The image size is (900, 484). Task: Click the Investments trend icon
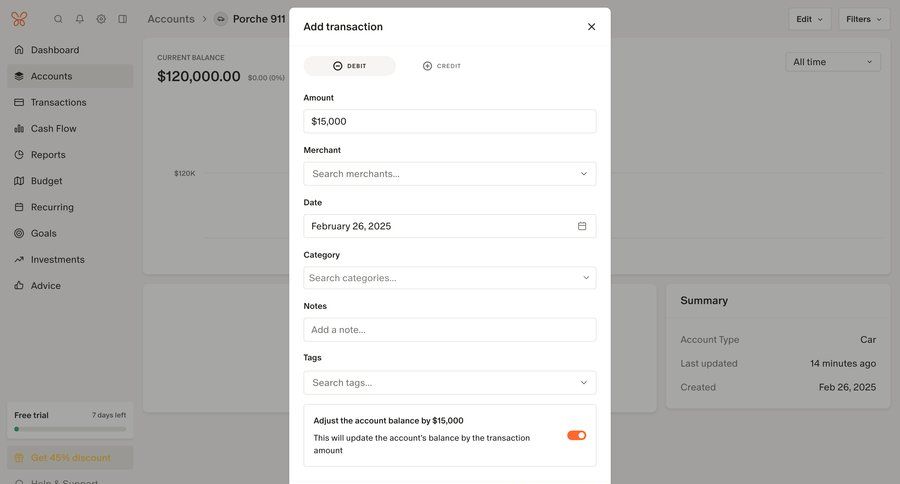tap(19, 260)
